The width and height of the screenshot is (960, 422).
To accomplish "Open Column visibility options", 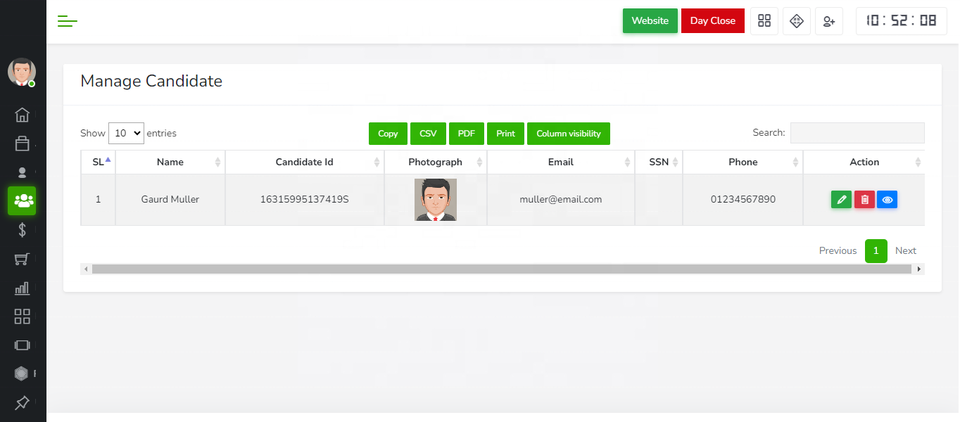I will tap(568, 134).
